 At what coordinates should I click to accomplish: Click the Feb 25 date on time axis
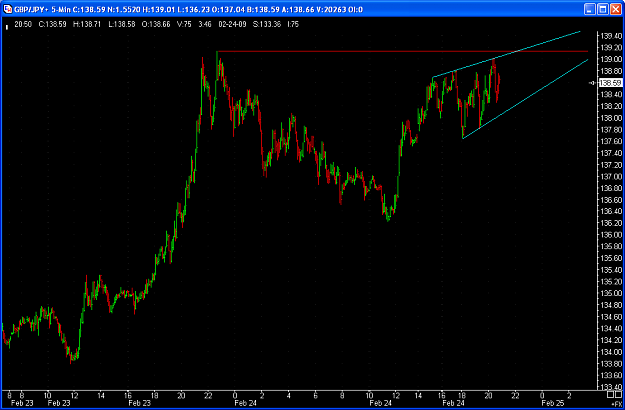pyautogui.click(x=553, y=403)
